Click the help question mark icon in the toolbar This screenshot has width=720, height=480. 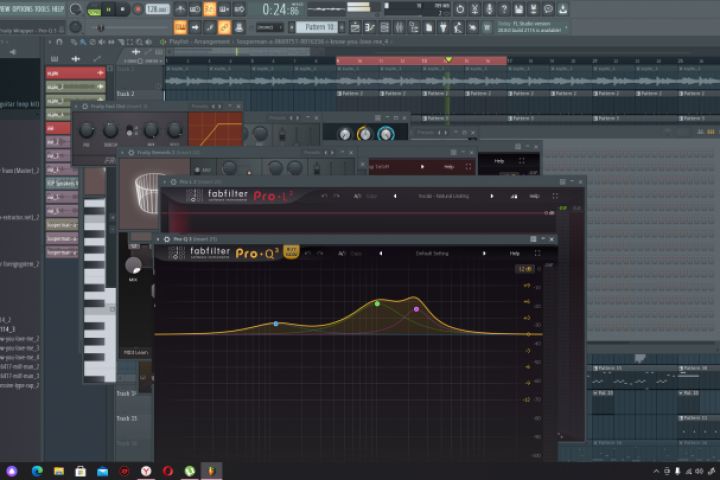(504, 9)
